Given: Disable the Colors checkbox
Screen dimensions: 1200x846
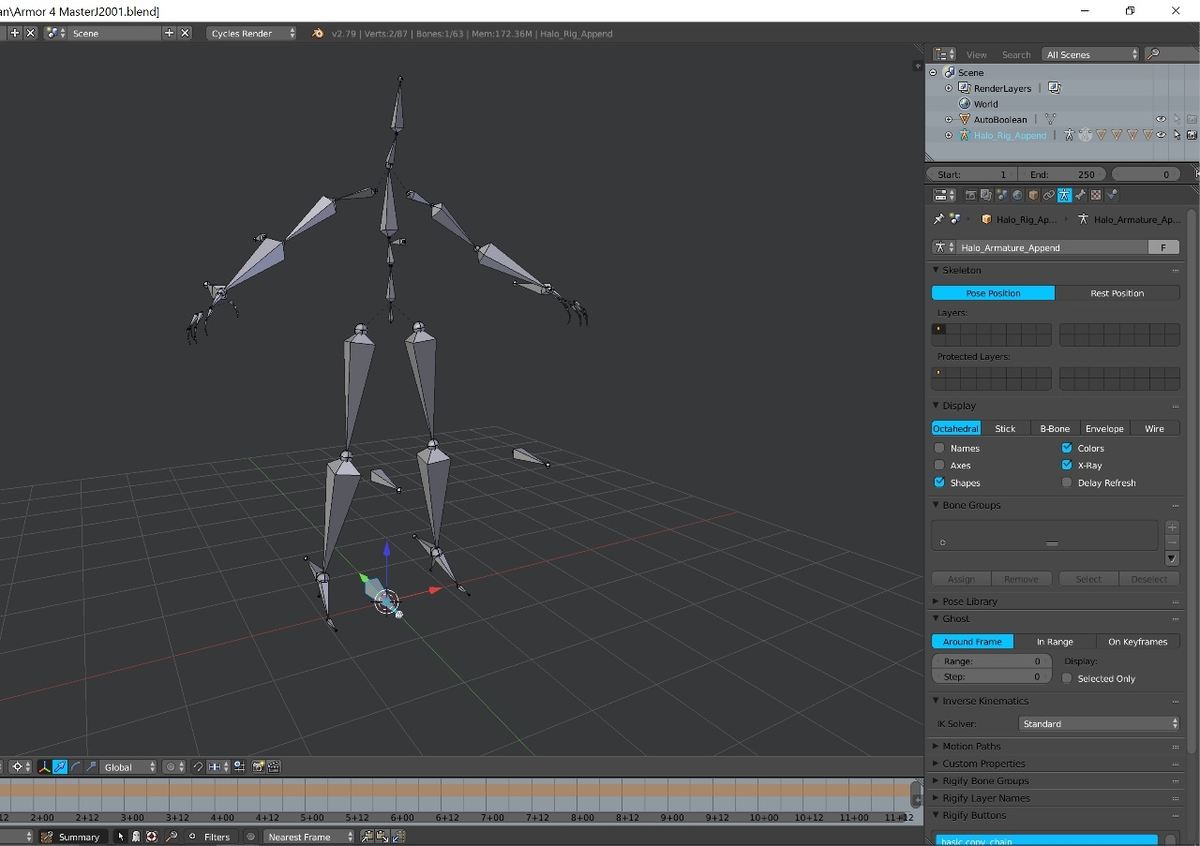Looking at the screenshot, I should tap(1066, 448).
